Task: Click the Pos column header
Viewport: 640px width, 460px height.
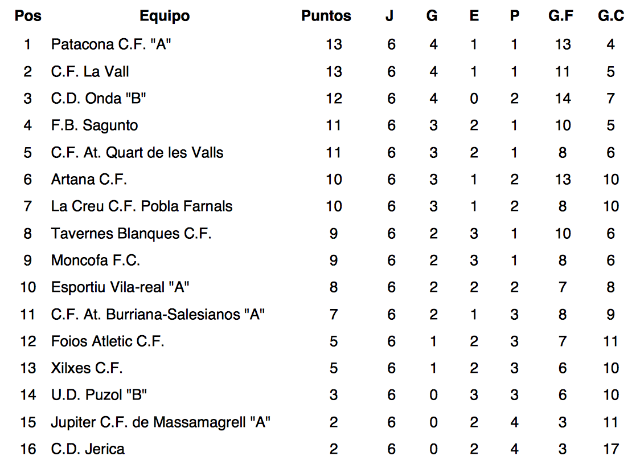Action: [x=27, y=16]
